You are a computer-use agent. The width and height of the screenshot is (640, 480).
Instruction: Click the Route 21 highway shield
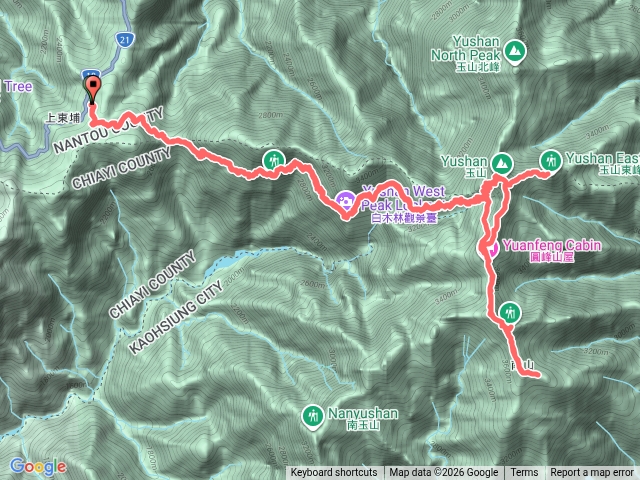coord(124,40)
